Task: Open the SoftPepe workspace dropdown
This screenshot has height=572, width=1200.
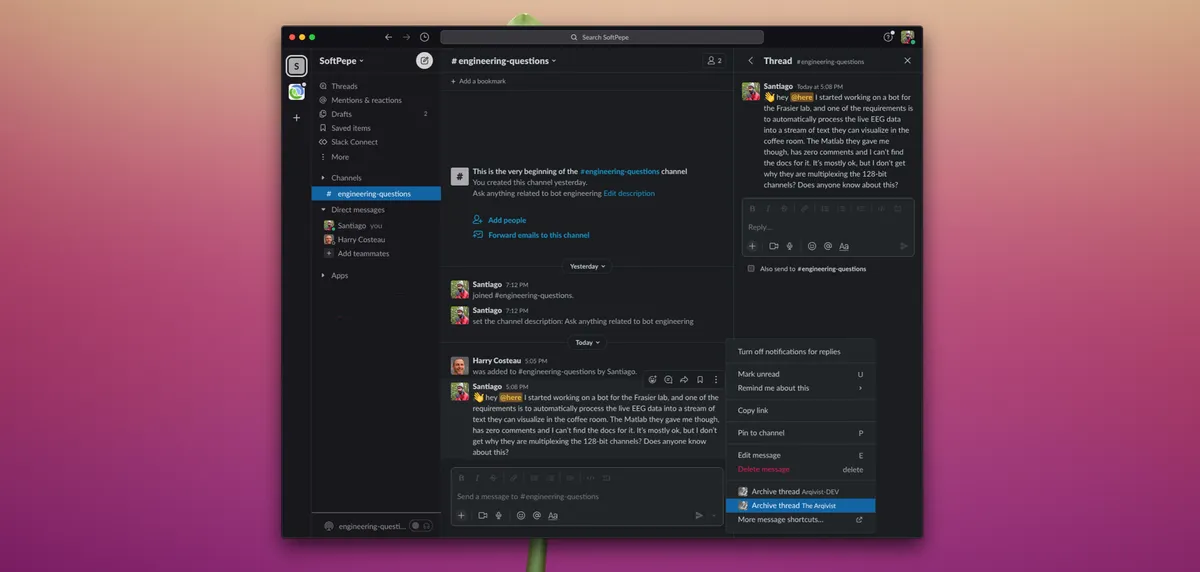Action: (341, 61)
